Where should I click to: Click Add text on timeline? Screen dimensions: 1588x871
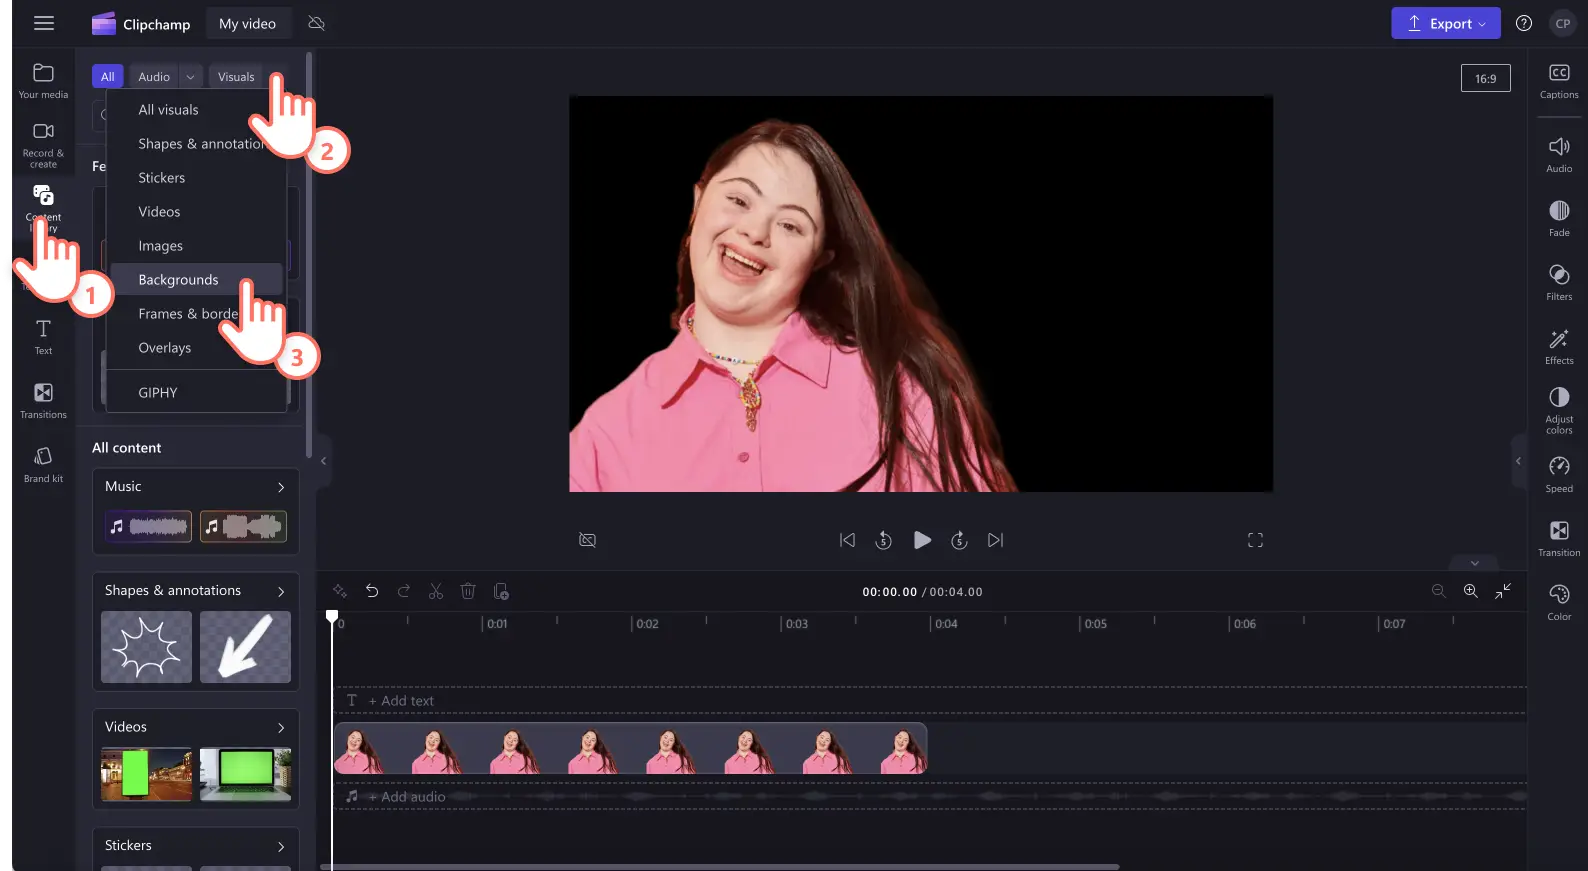coord(401,701)
